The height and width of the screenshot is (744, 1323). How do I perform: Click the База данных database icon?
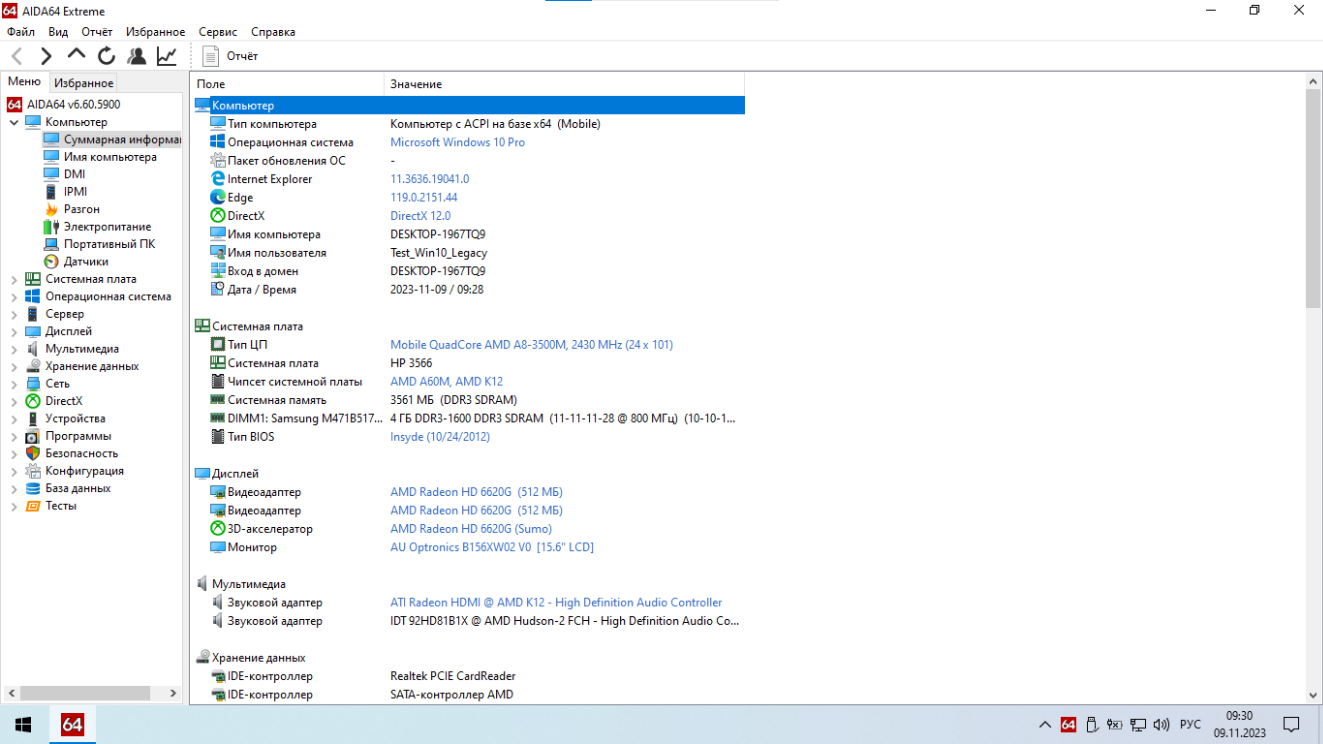(33, 489)
